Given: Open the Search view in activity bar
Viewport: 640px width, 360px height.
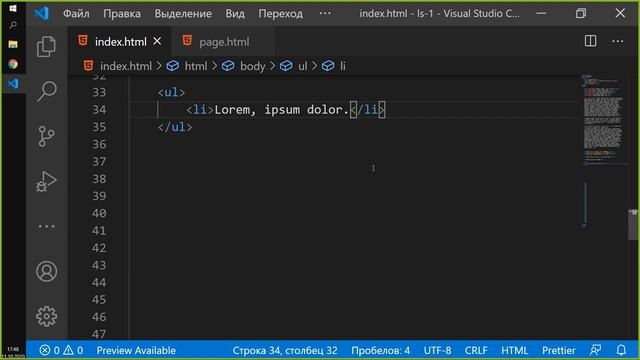Looking at the screenshot, I should [47, 91].
